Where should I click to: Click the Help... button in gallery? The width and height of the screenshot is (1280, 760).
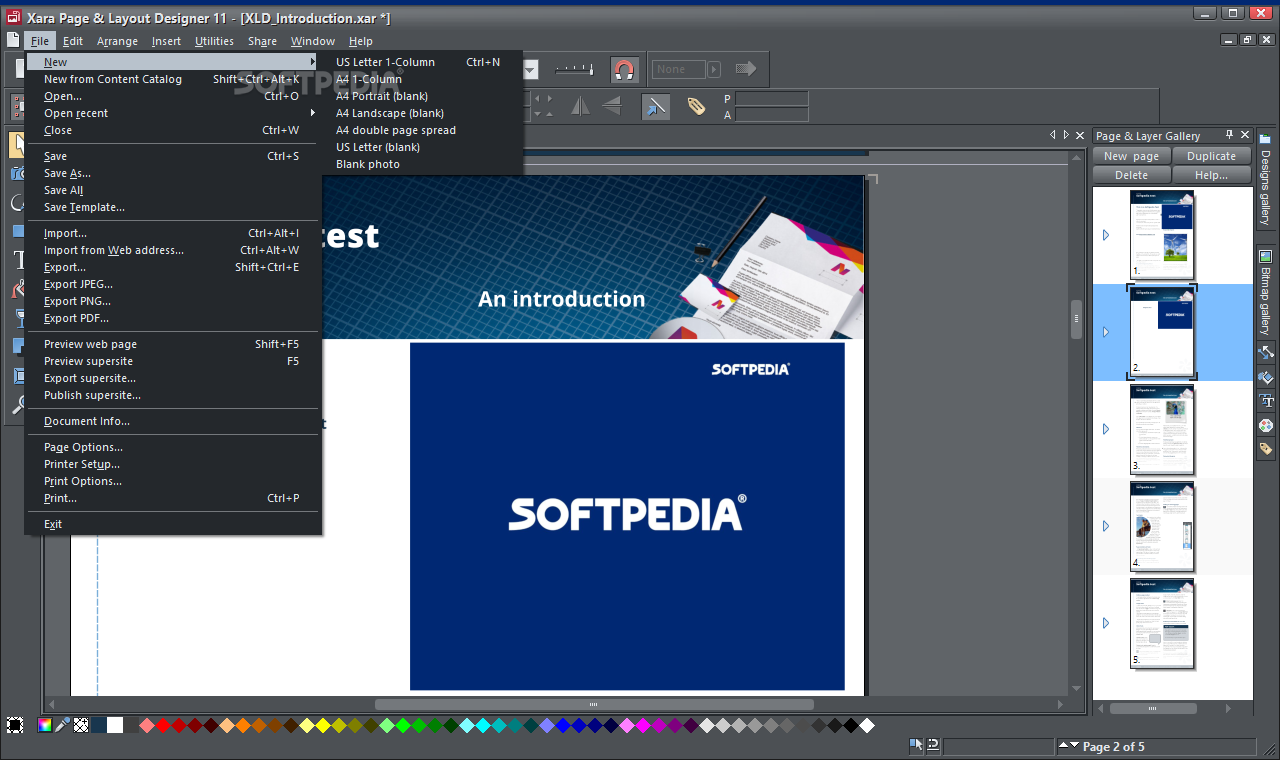[1211, 175]
